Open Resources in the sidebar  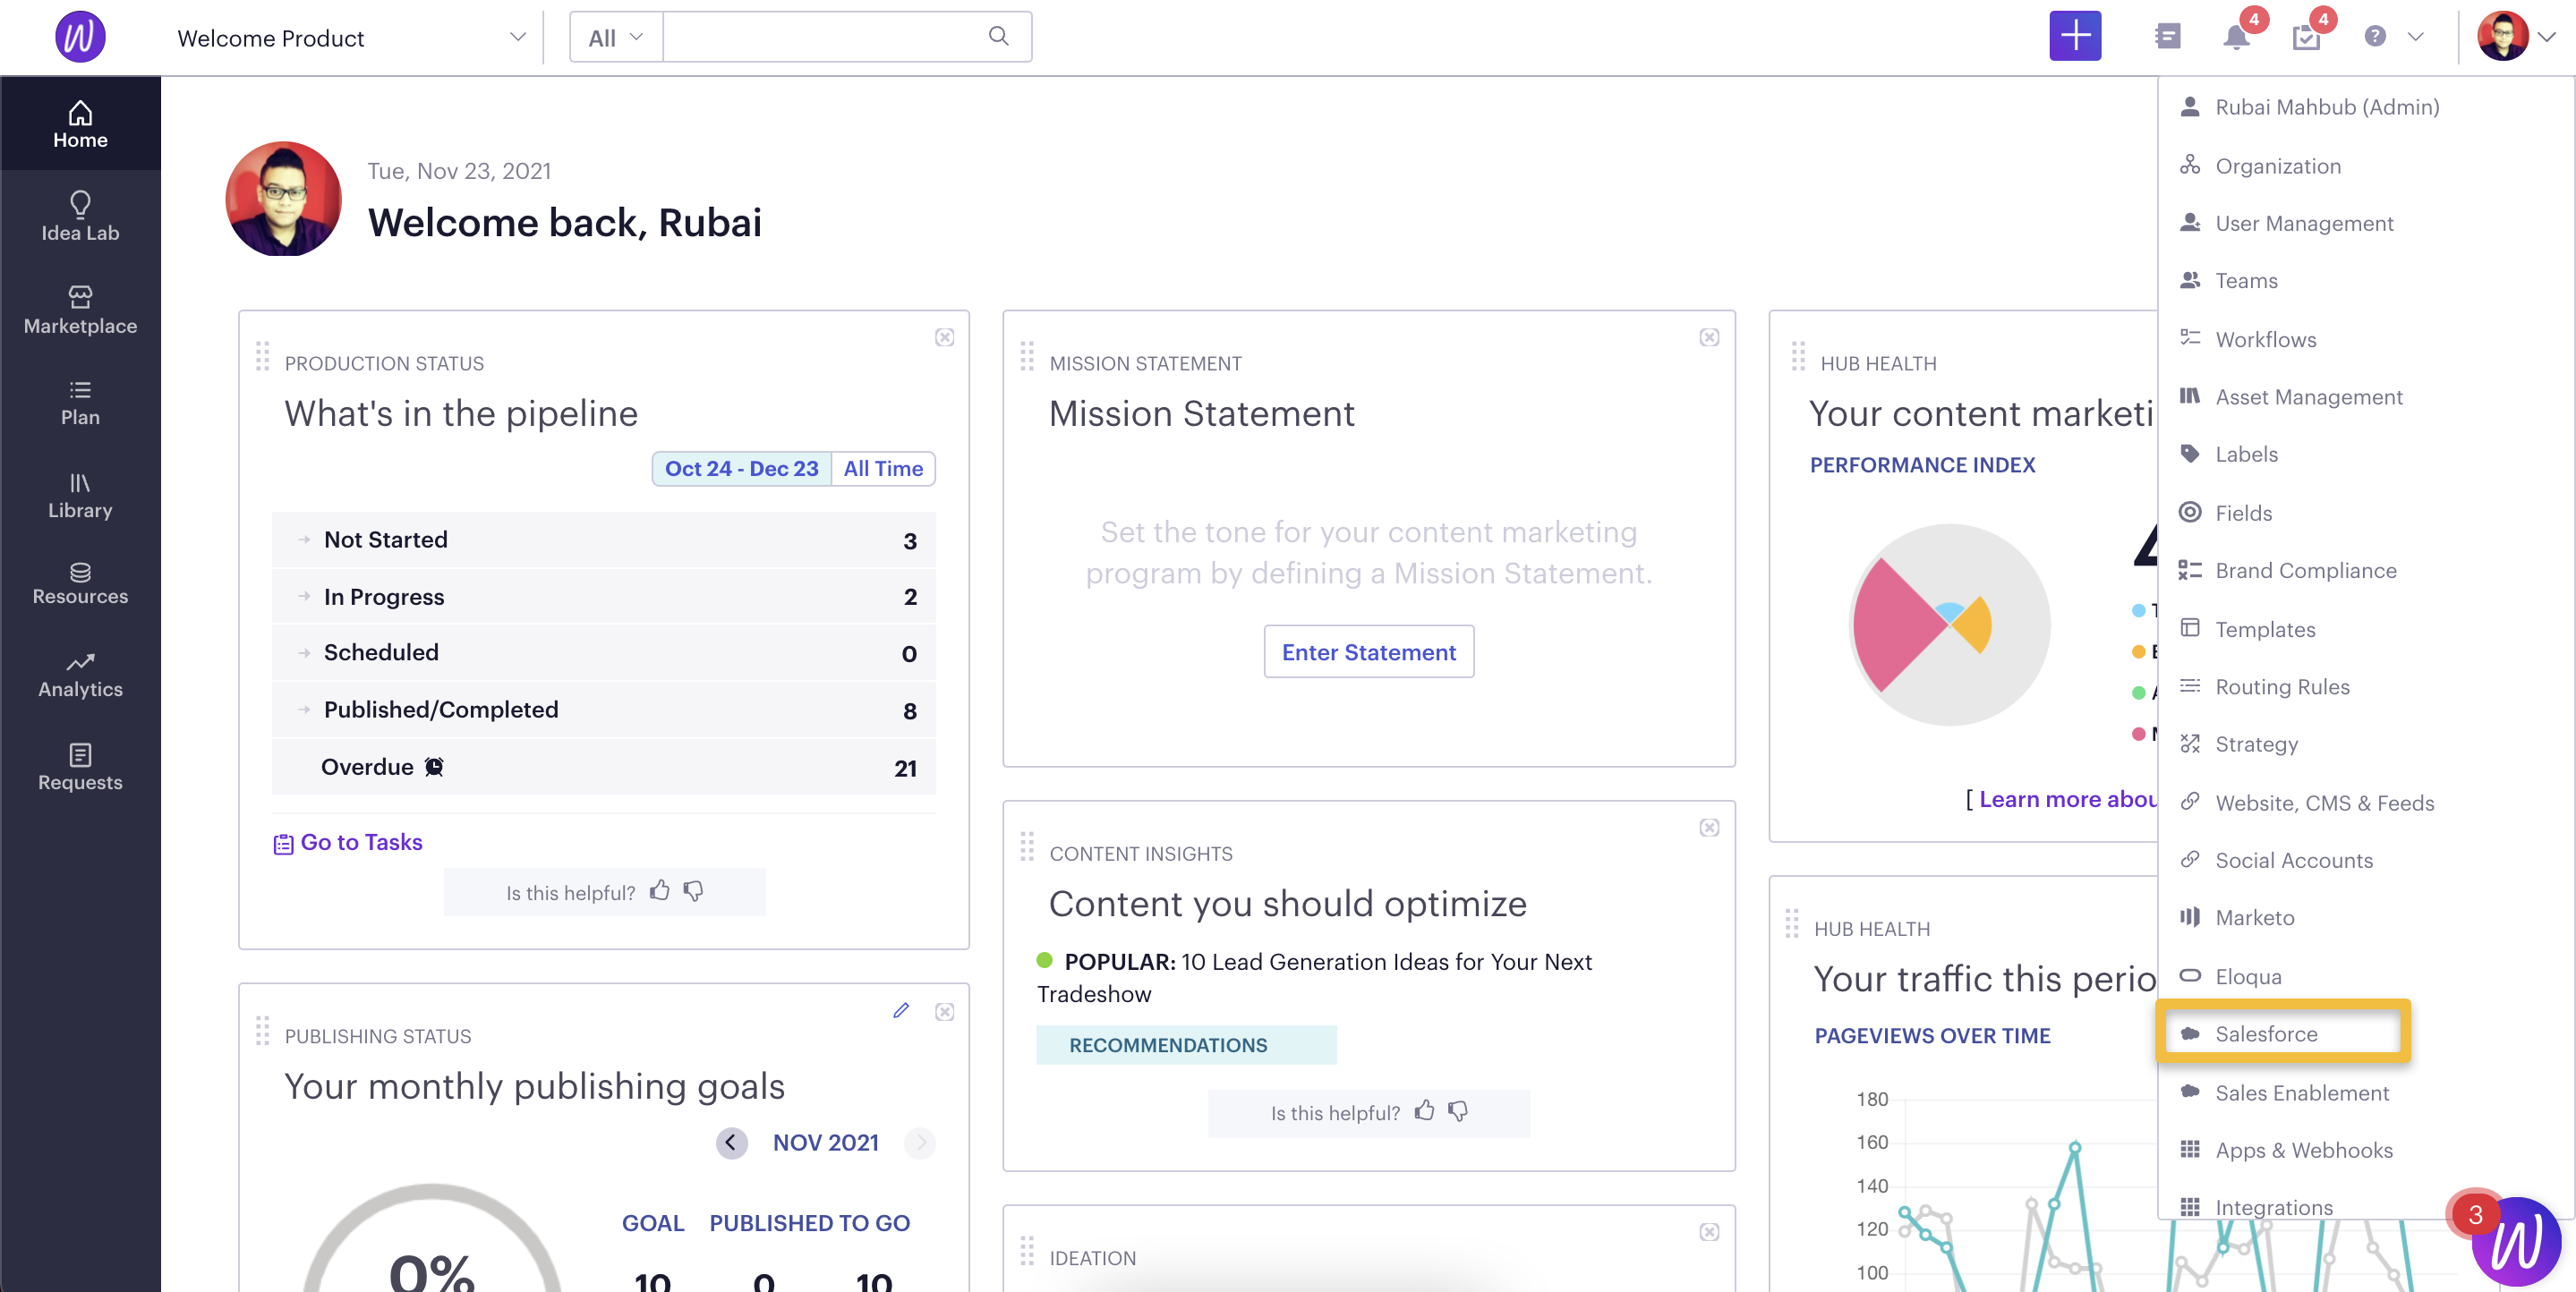pyautogui.click(x=80, y=583)
